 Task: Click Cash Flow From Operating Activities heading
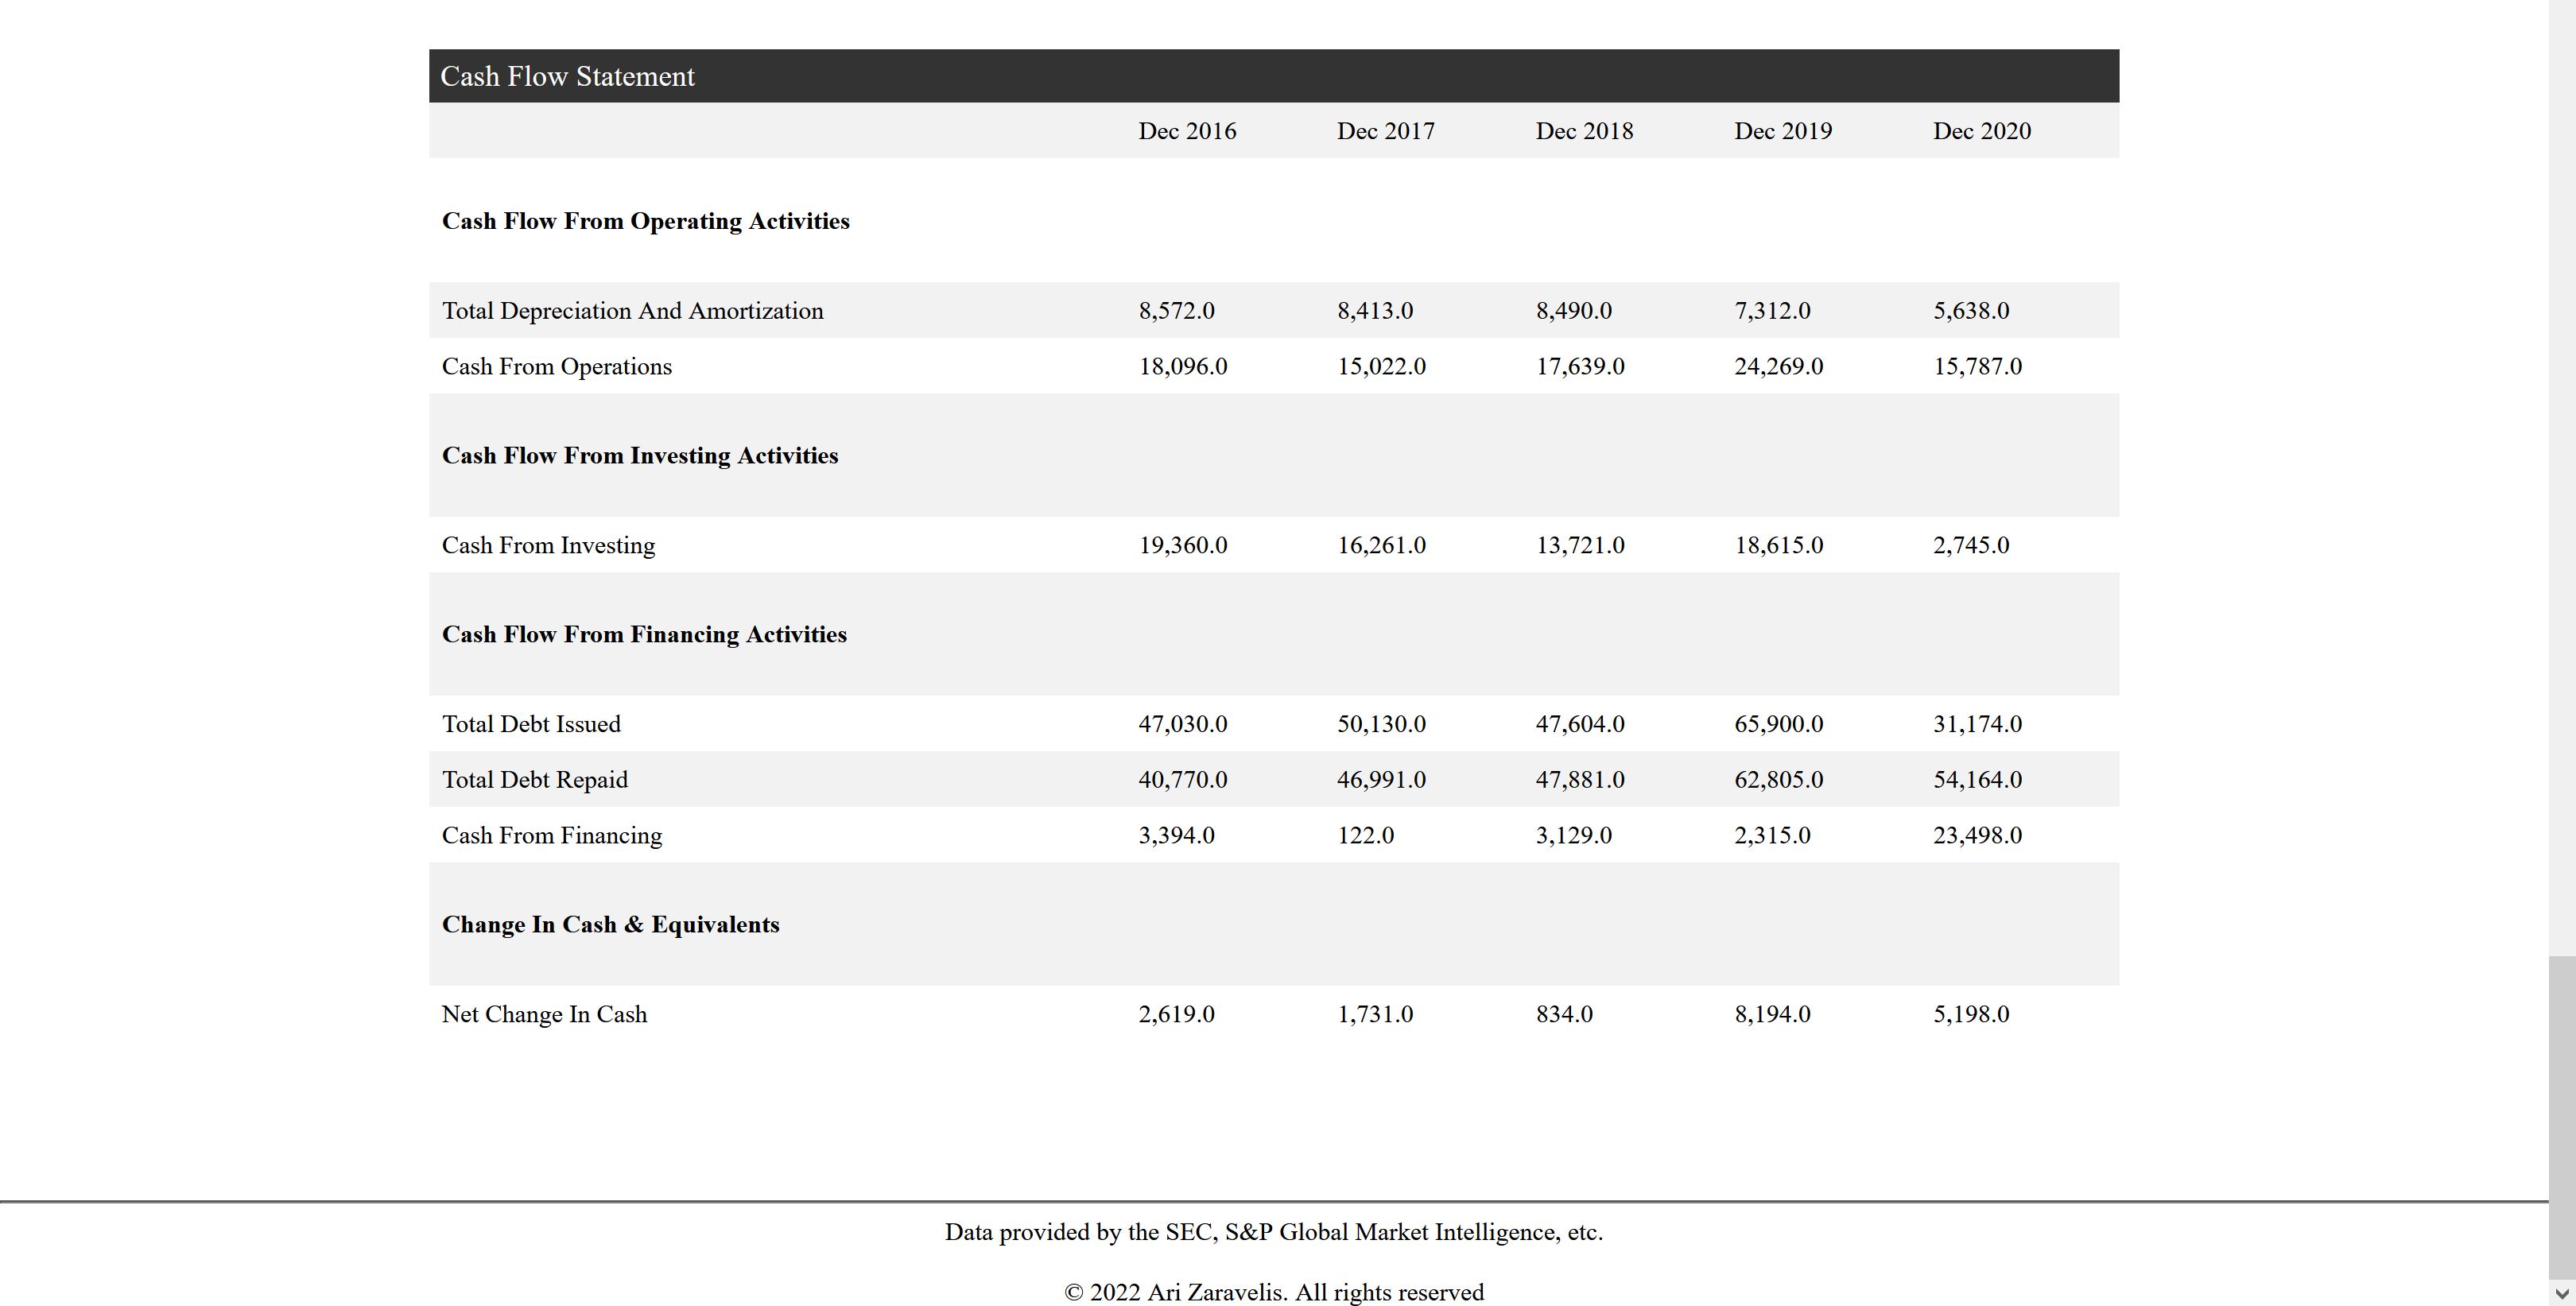coord(645,221)
